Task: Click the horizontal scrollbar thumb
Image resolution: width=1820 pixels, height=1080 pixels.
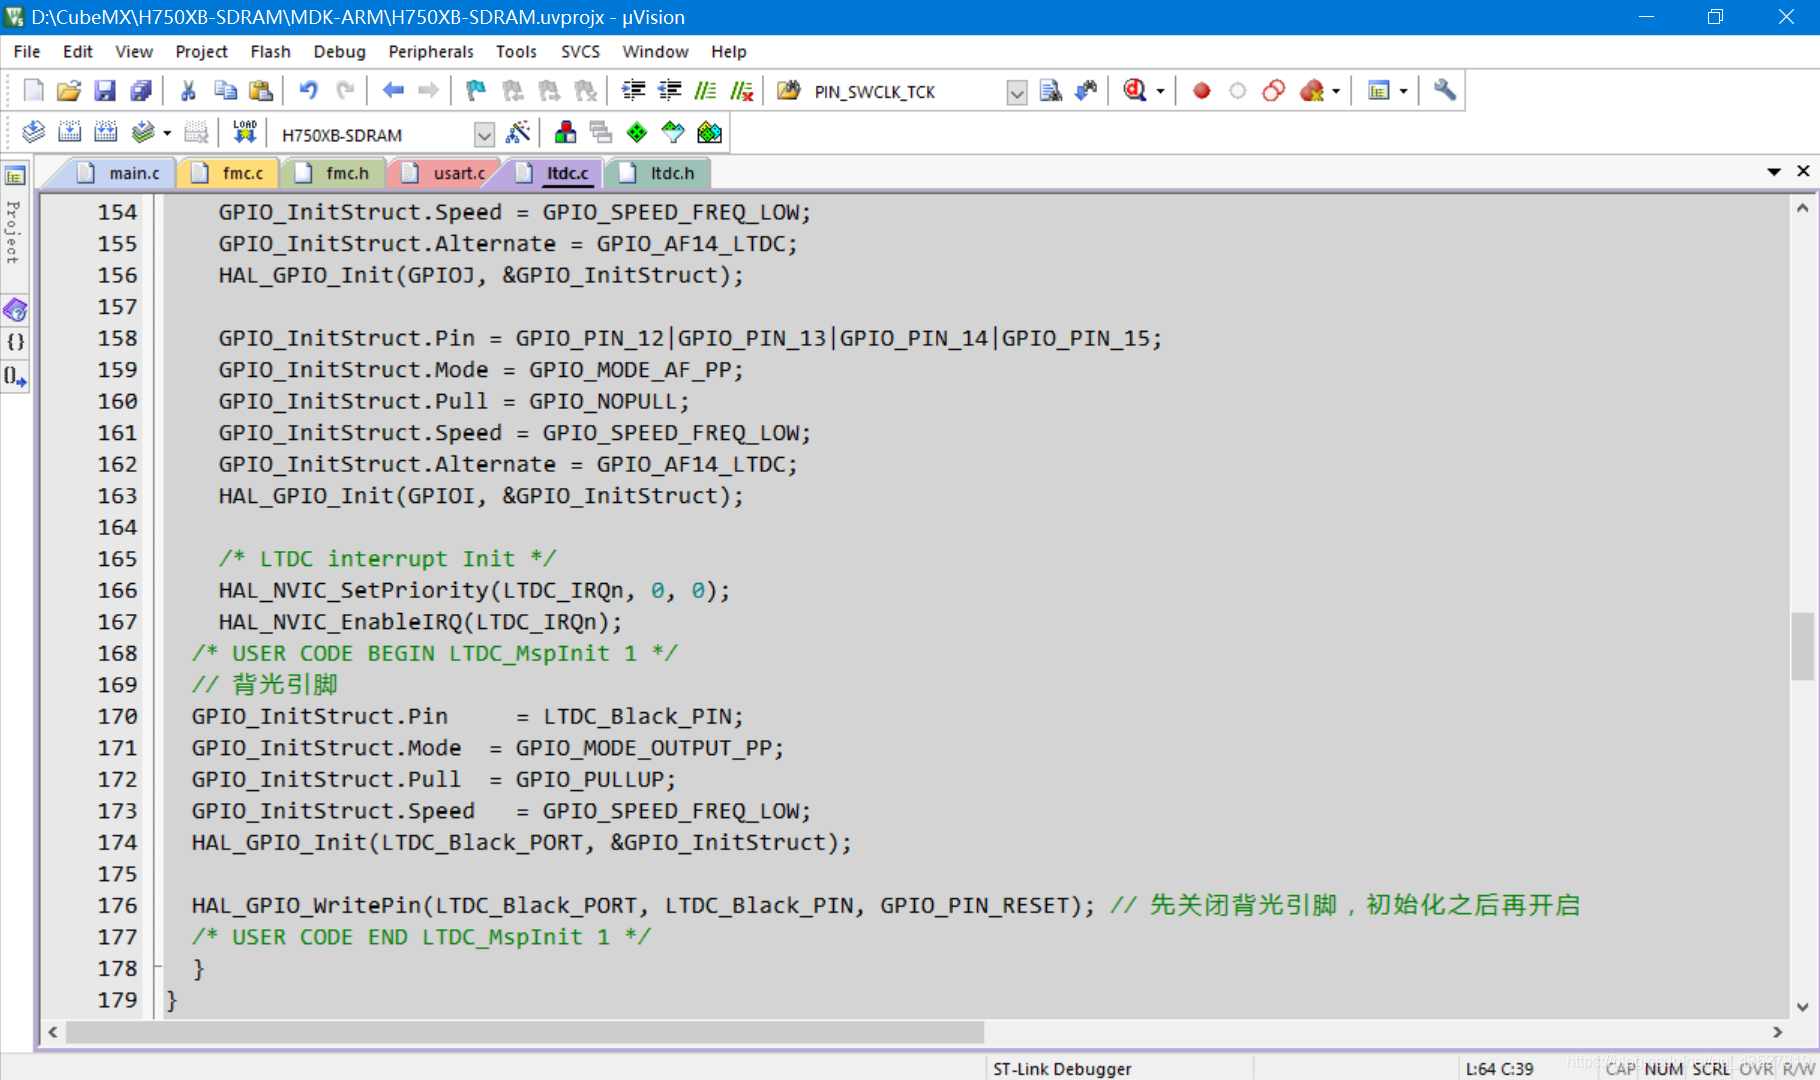Action: (525, 1032)
